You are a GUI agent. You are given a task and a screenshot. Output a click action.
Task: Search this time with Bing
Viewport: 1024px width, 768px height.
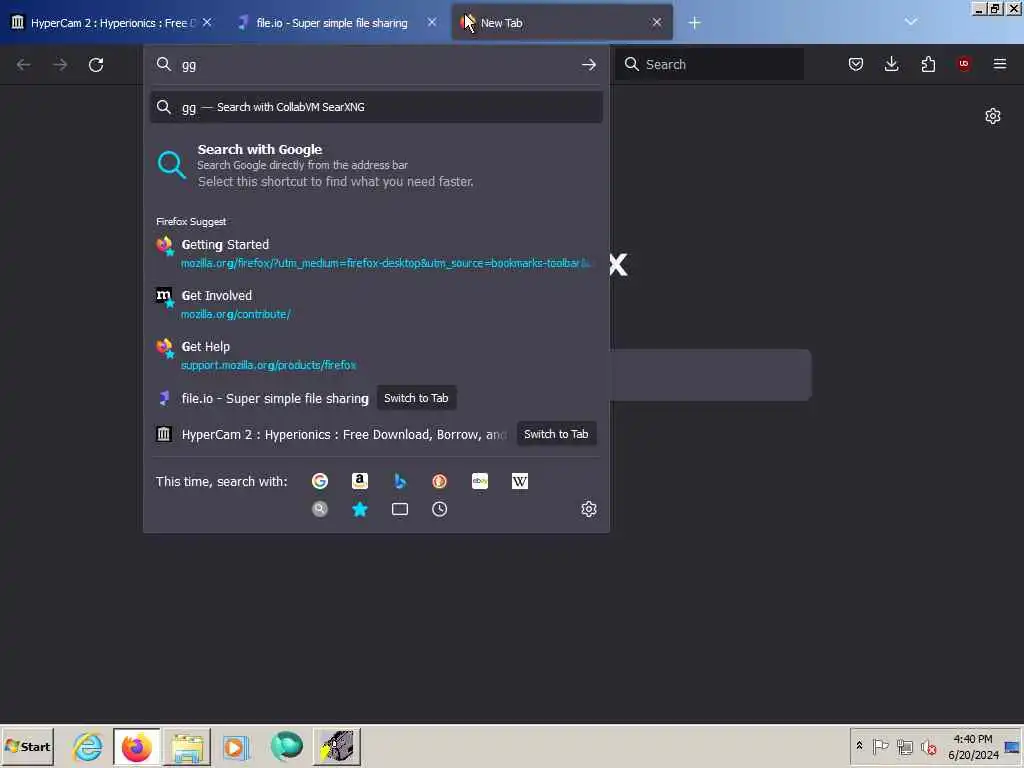tap(400, 481)
